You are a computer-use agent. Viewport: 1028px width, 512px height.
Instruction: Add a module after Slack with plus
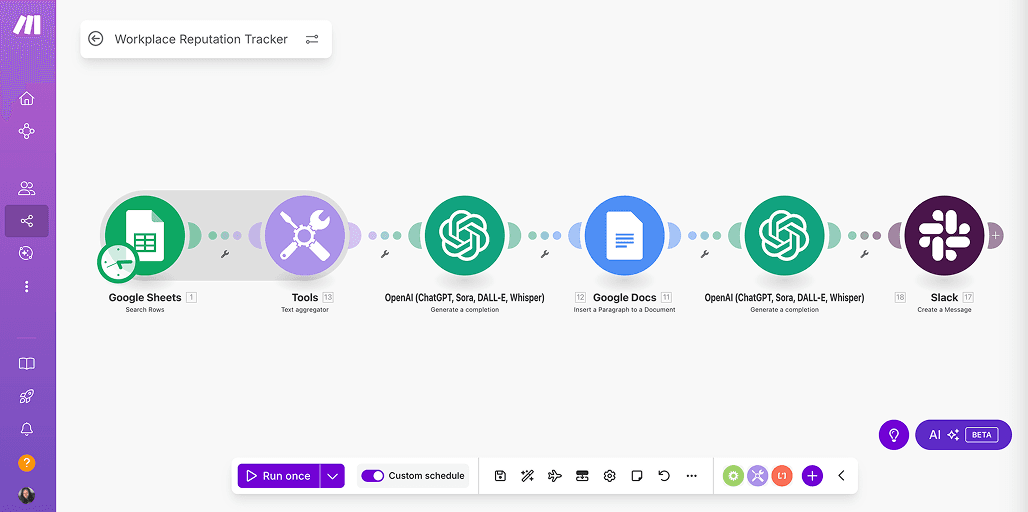tap(995, 235)
